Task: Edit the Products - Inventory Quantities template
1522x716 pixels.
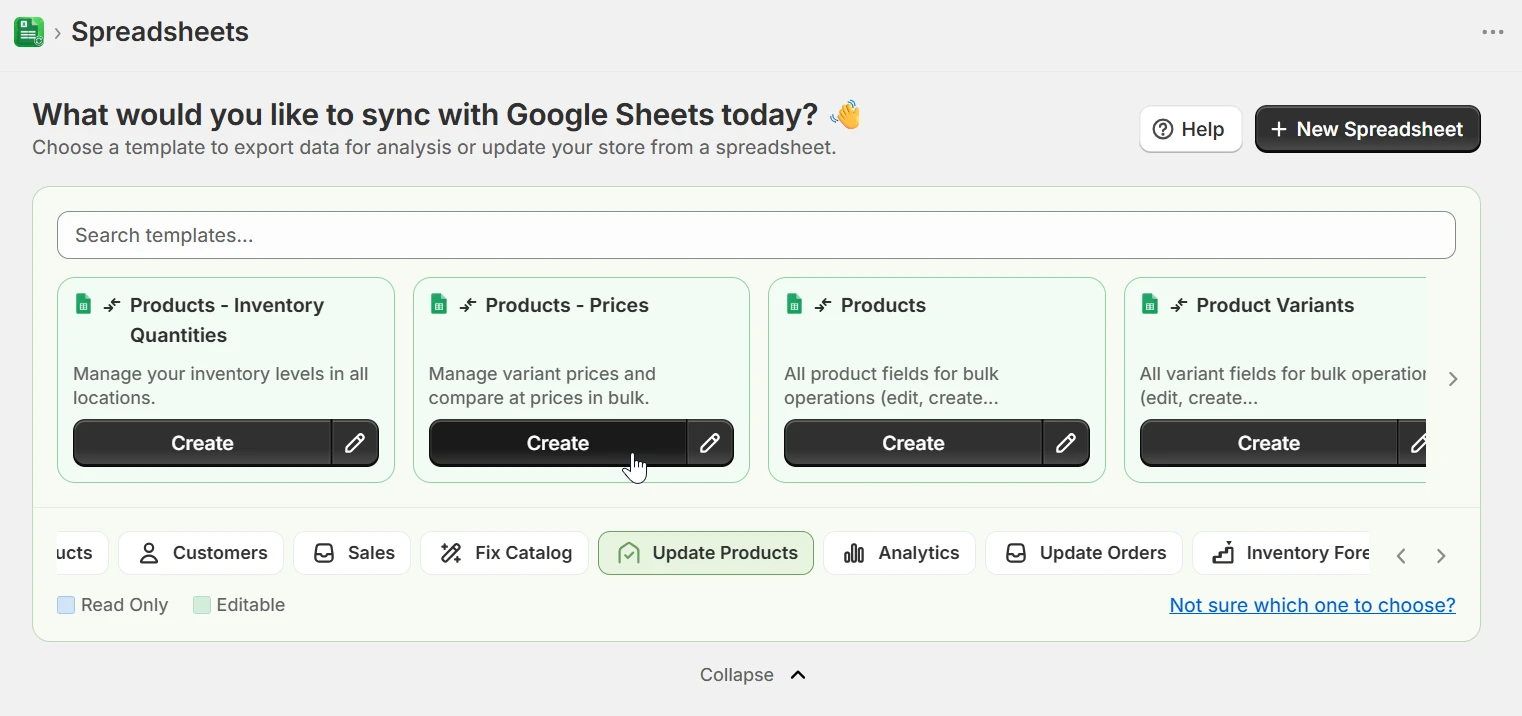Action: 355,443
